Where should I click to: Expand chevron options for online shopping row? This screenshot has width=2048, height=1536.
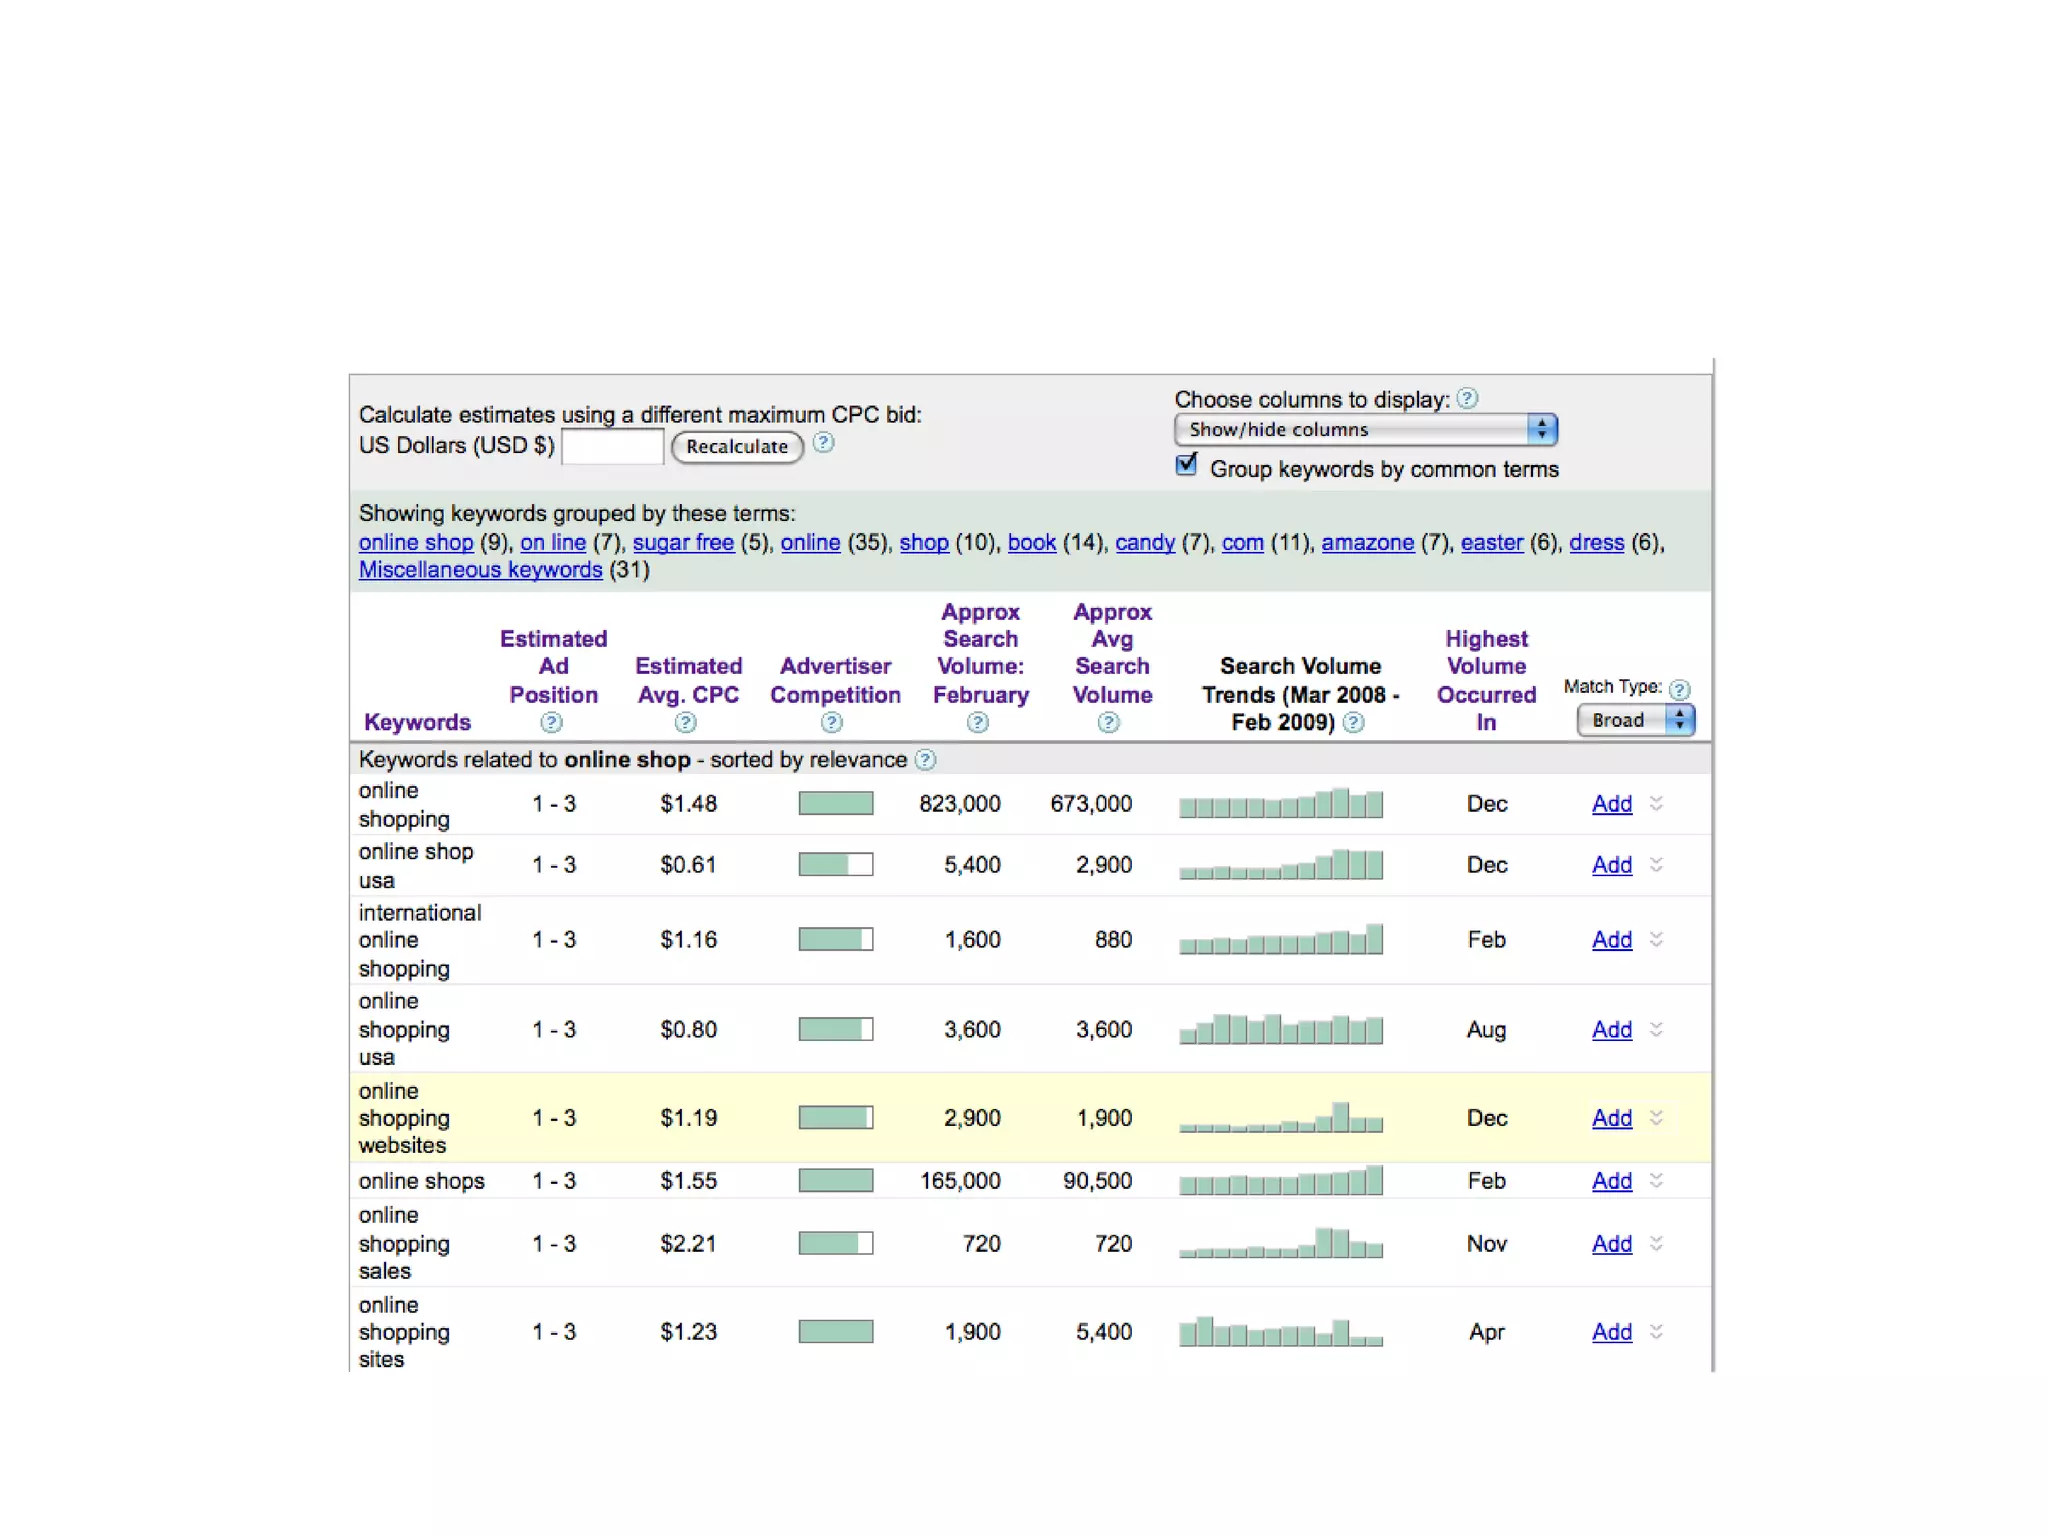[1657, 803]
